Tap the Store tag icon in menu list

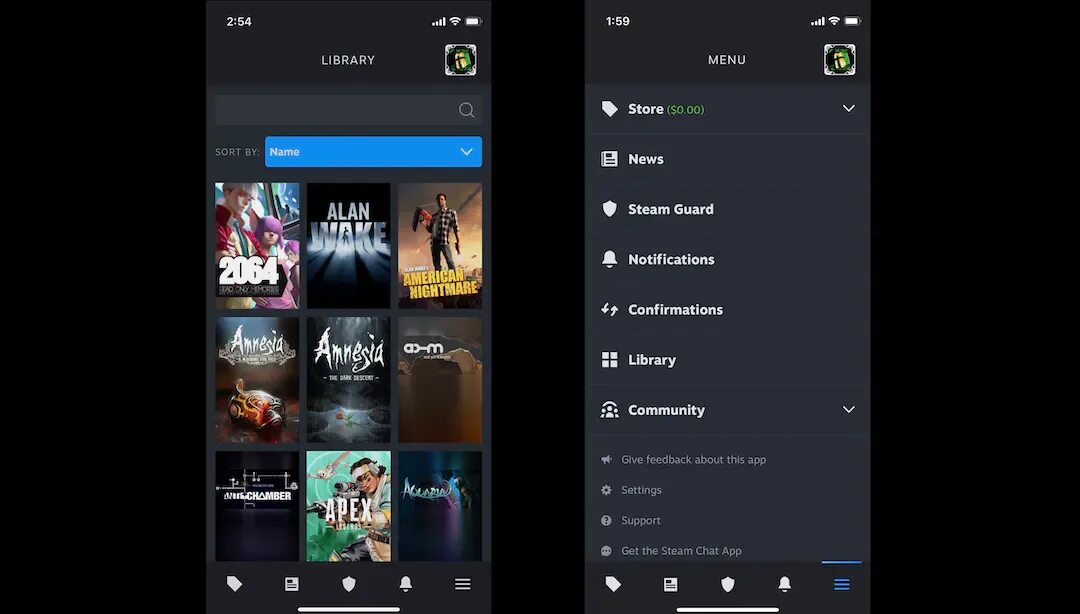[610, 109]
